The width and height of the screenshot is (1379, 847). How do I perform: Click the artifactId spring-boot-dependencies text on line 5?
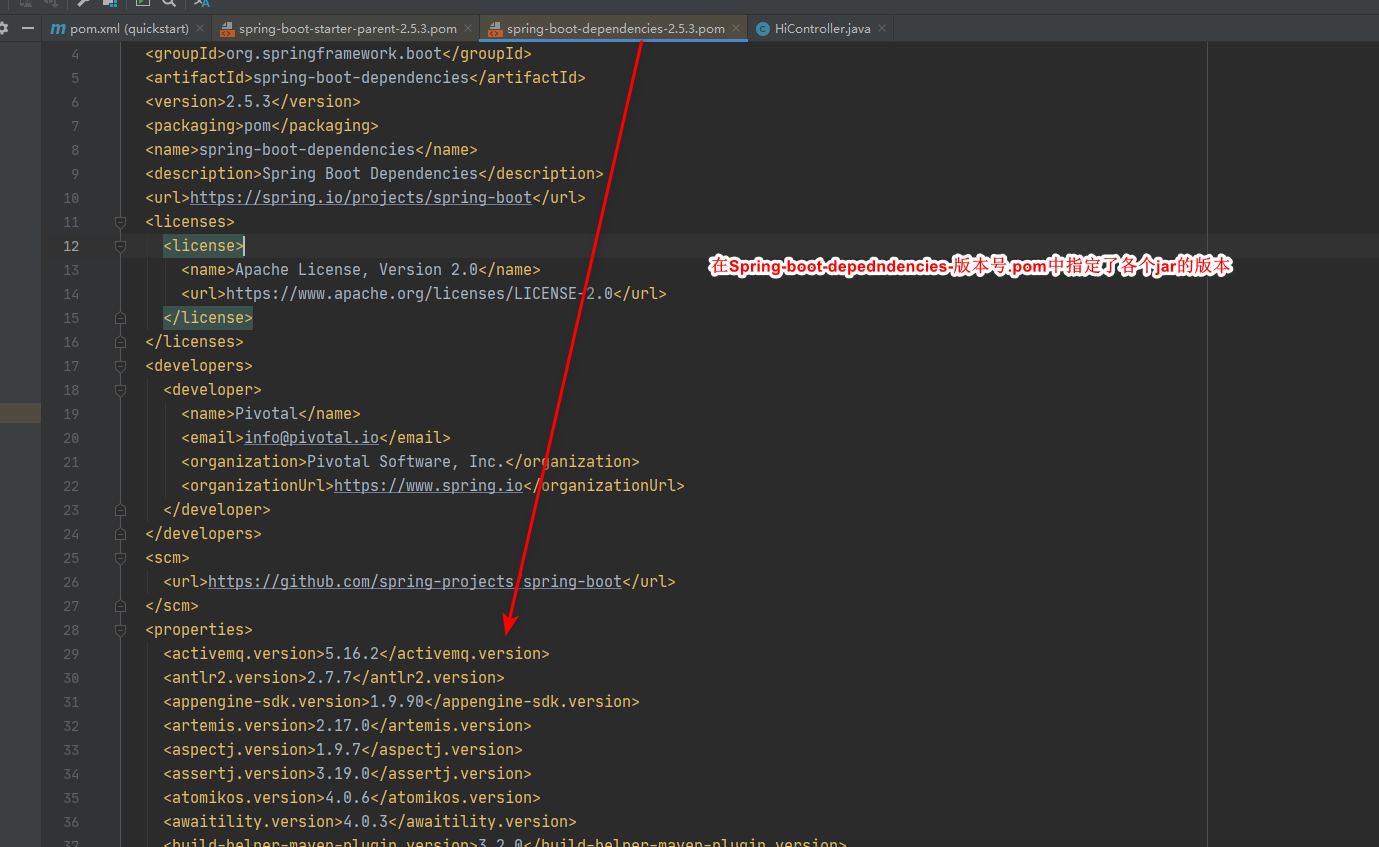coord(361,78)
